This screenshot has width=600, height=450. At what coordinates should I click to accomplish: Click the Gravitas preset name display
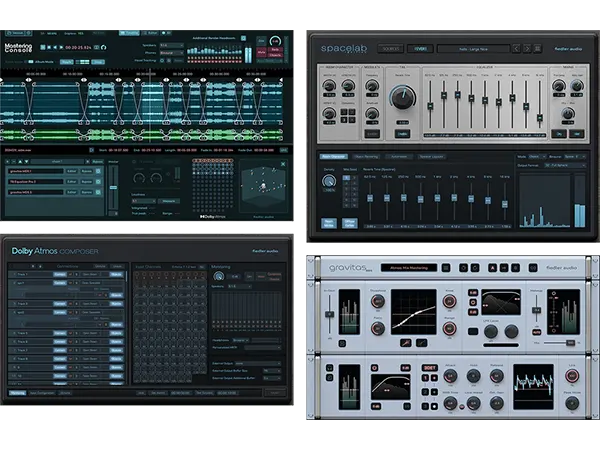coord(409,267)
